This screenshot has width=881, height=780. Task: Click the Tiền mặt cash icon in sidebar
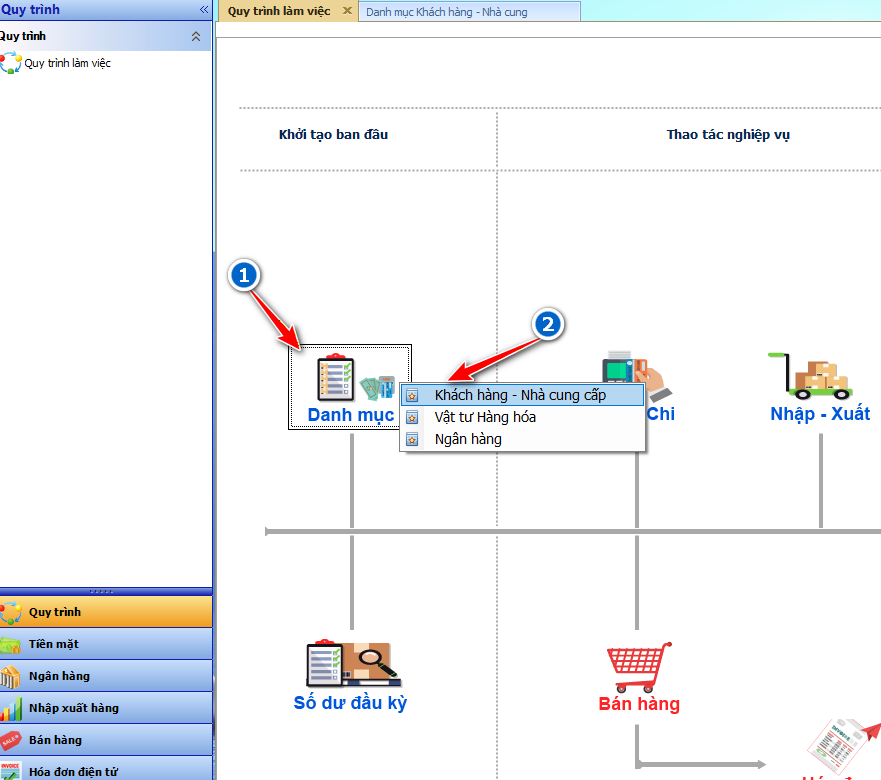(x=11, y=644)
